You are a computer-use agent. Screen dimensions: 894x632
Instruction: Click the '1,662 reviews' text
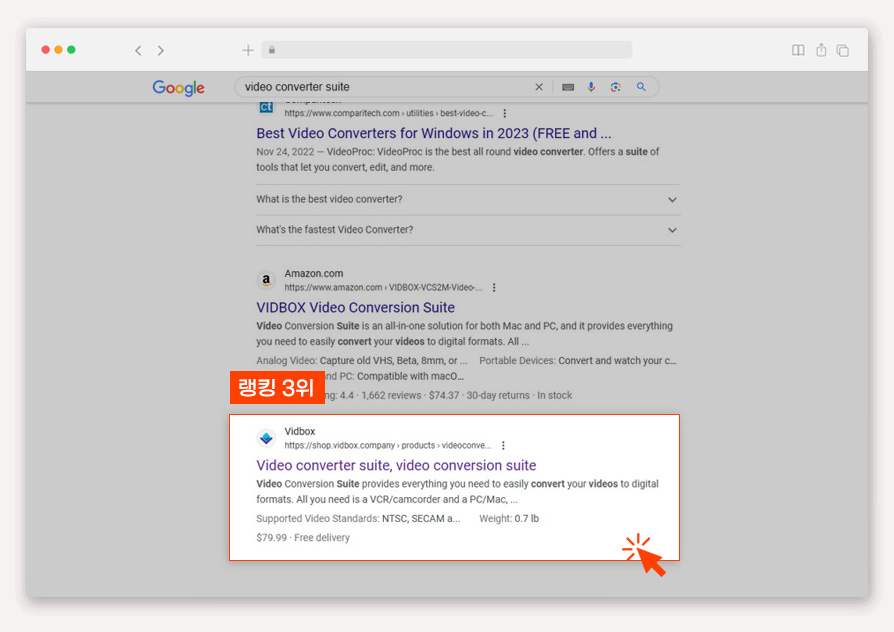[x=391, y=395]
